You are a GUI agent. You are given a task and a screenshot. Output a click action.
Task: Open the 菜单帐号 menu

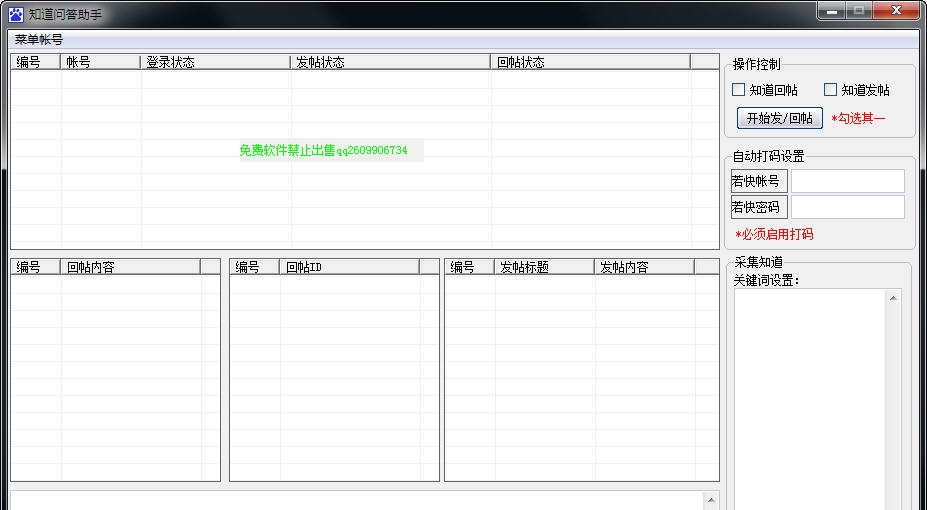tap(38, 40)
